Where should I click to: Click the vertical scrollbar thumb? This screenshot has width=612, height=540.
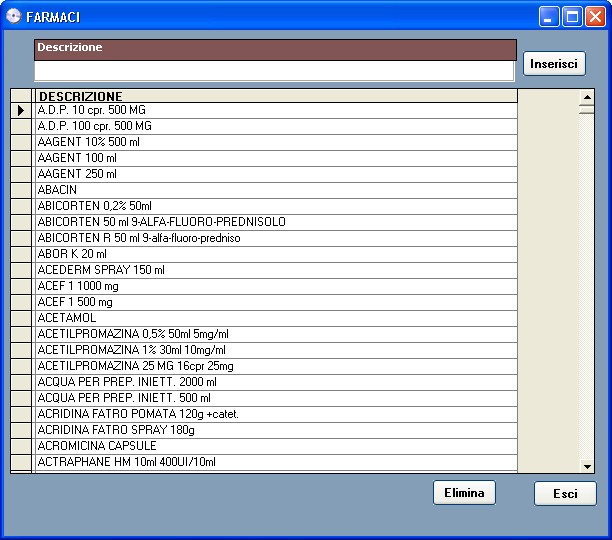coord(587,109)
